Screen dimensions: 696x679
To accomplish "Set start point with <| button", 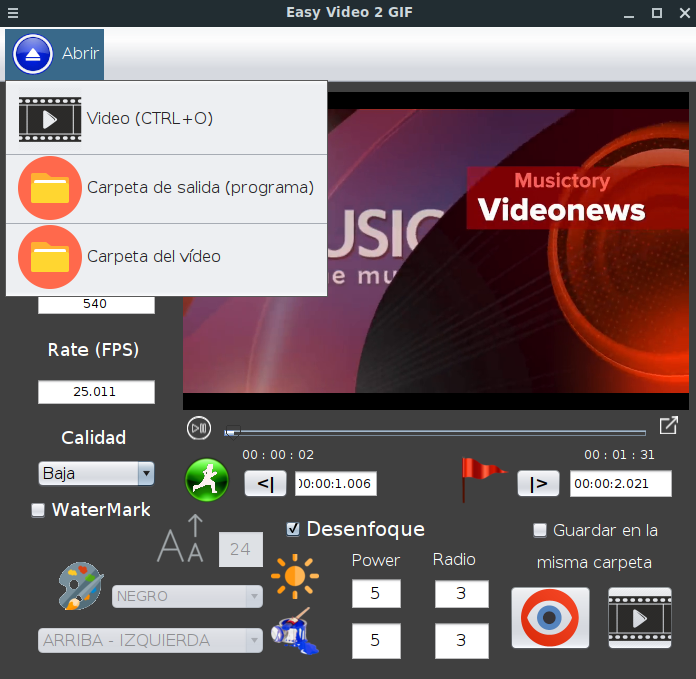I will point(265,483).
